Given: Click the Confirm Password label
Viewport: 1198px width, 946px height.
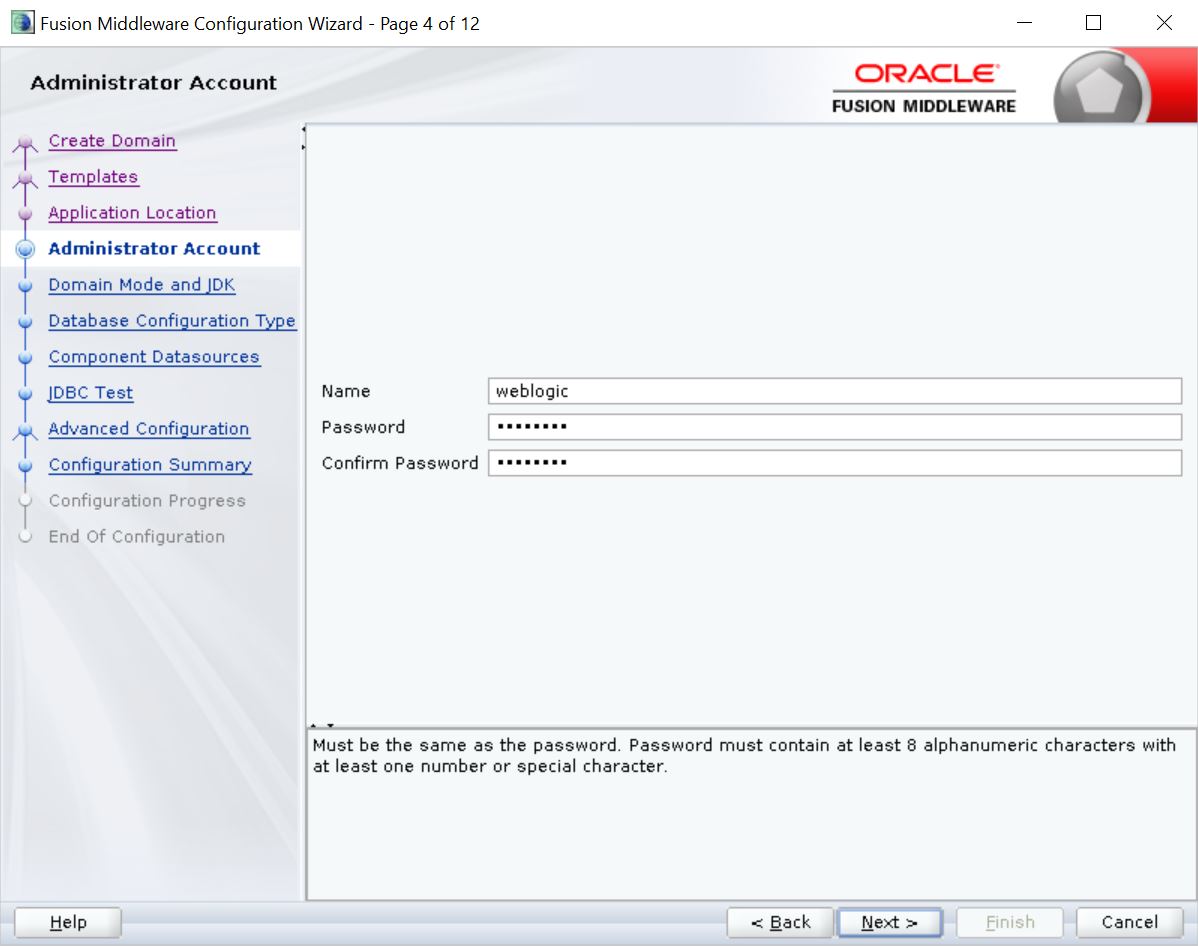Looking at the screenshot, I should 400,463.
